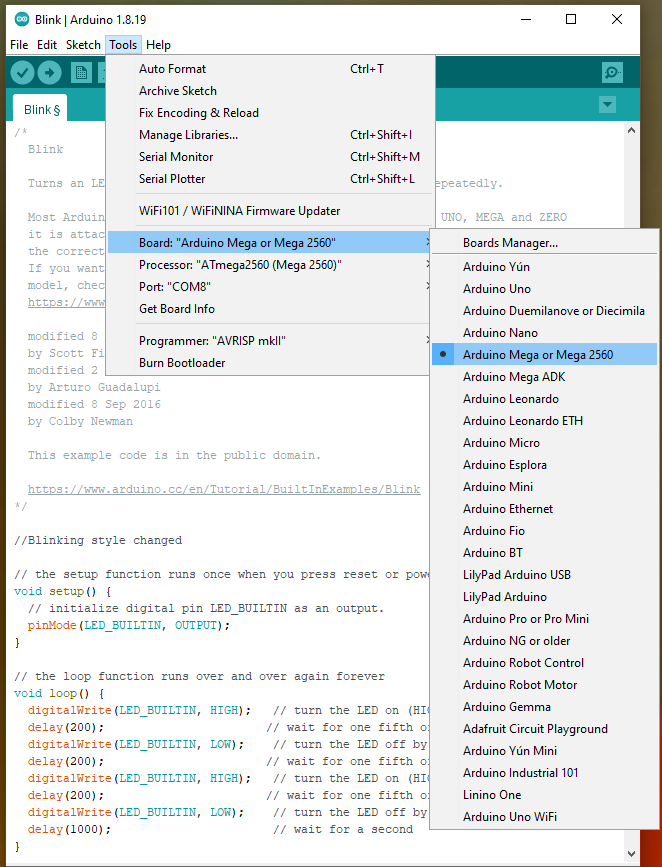
Task: Pick Arduino Robot Motor board
Action: coord(544,685)
